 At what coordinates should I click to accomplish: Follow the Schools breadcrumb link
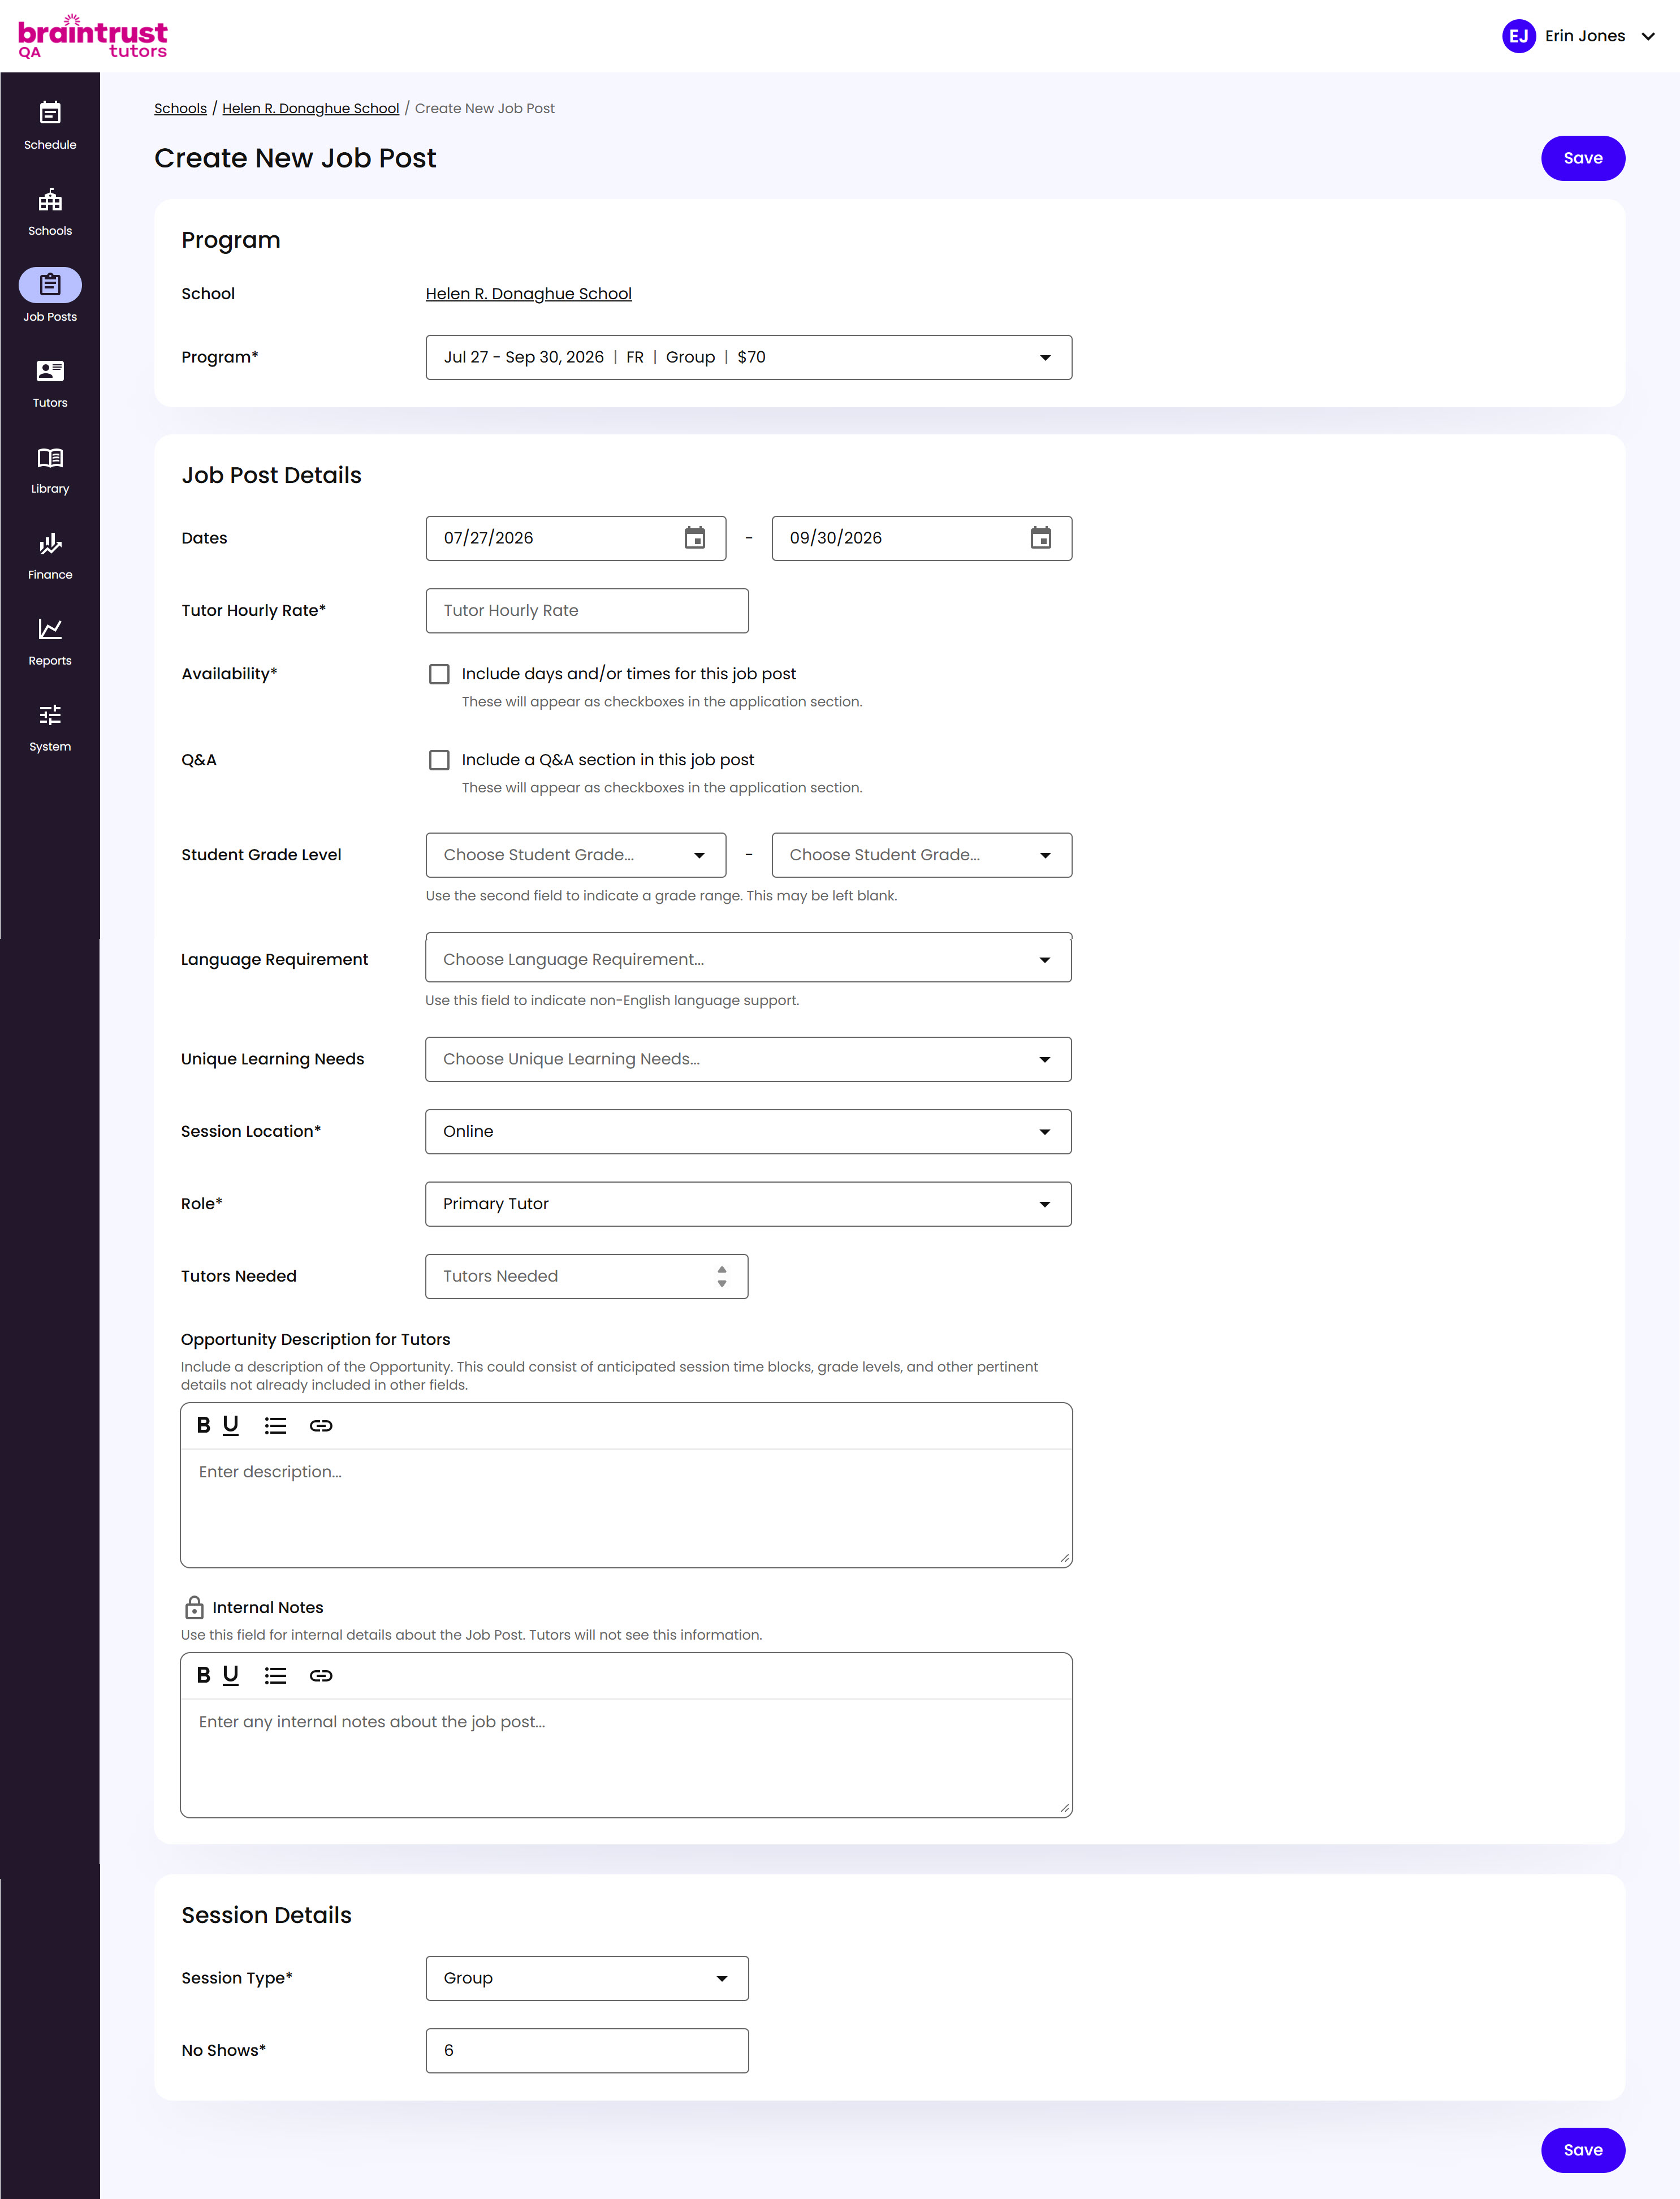180,108
